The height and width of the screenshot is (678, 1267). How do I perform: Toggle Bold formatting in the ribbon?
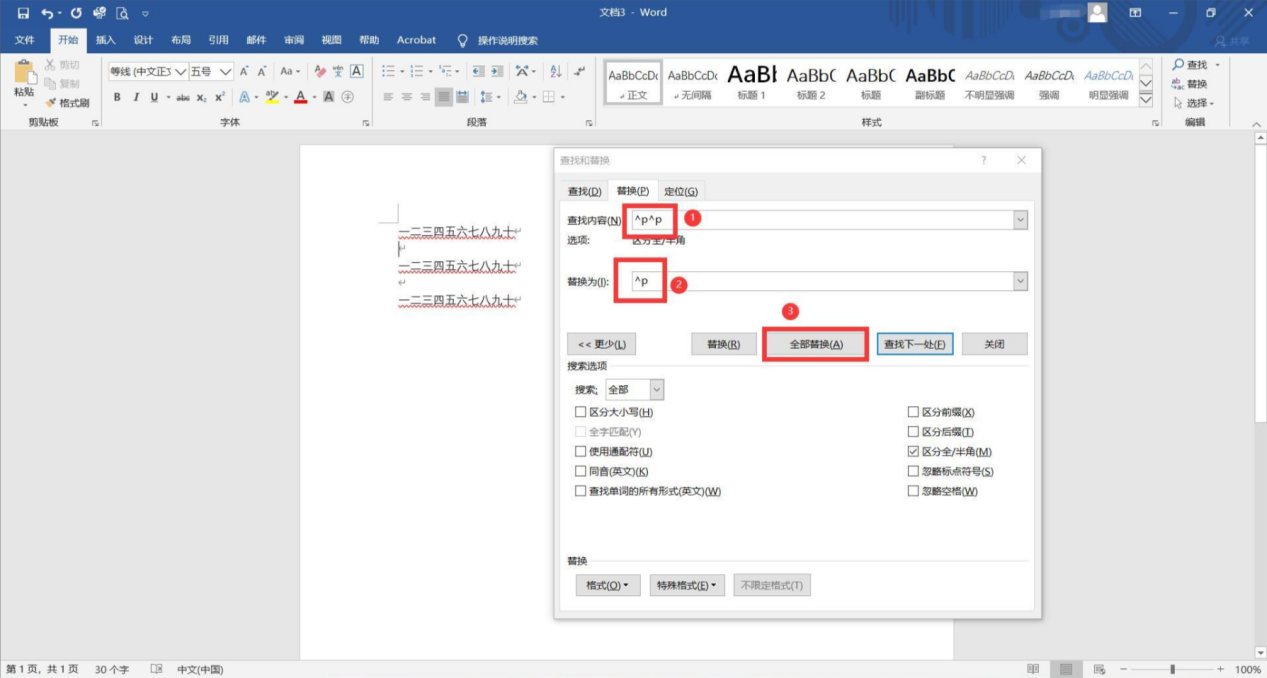[x=117, y=97]
